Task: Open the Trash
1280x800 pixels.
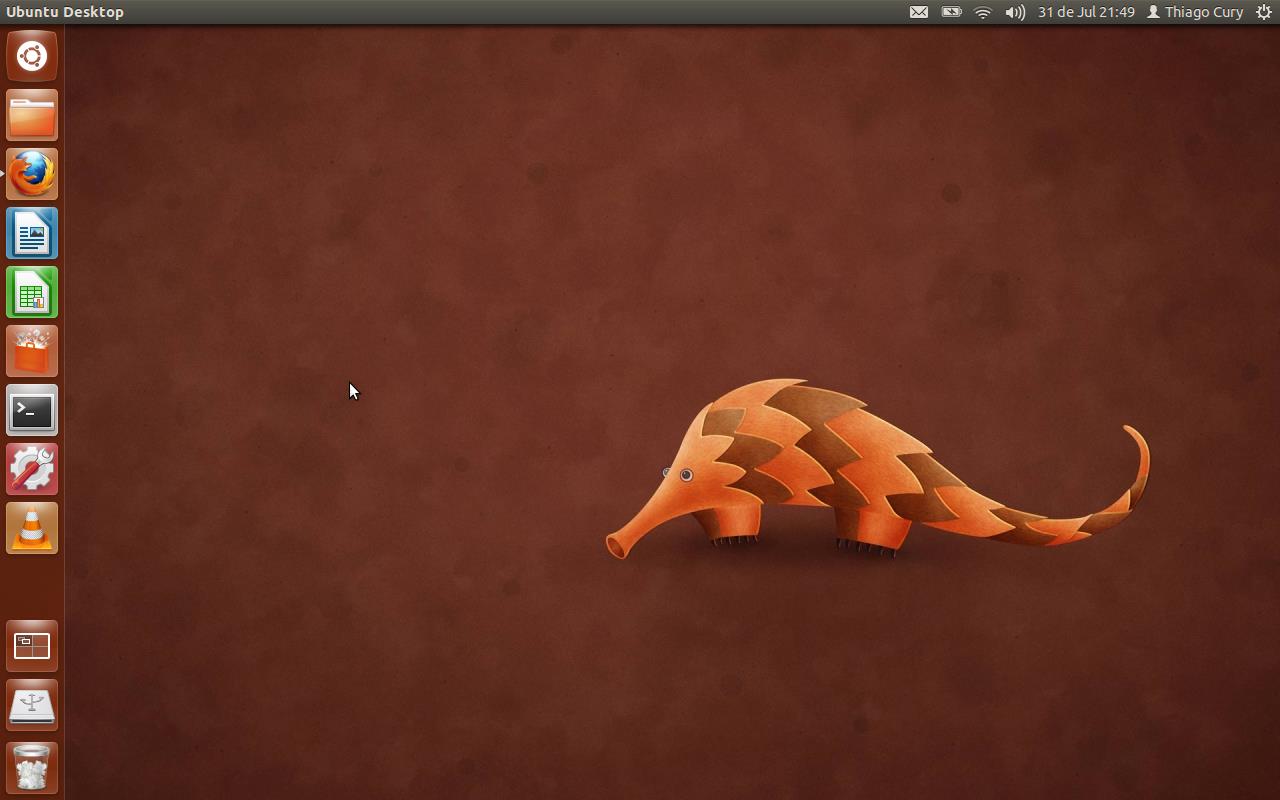Action: click(32, 766)
